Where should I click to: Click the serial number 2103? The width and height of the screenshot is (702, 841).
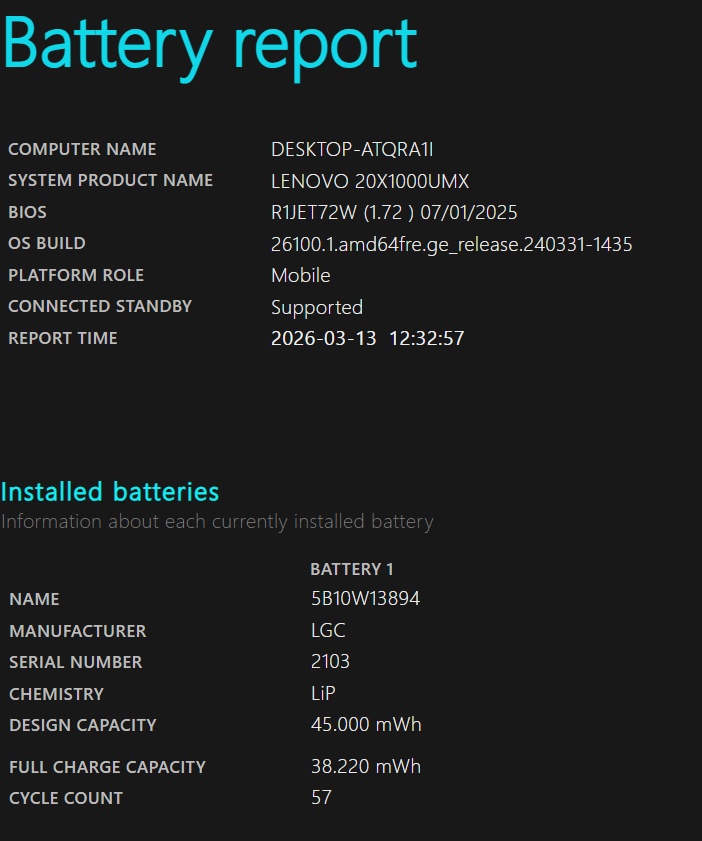pos(330,663)
